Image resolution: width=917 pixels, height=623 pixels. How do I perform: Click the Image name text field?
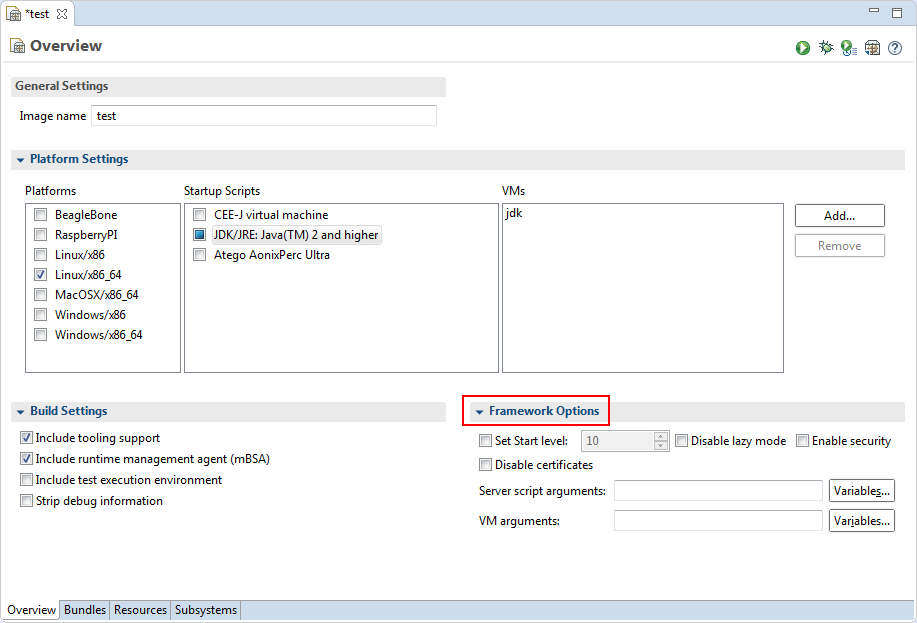(x=263, y=115)
